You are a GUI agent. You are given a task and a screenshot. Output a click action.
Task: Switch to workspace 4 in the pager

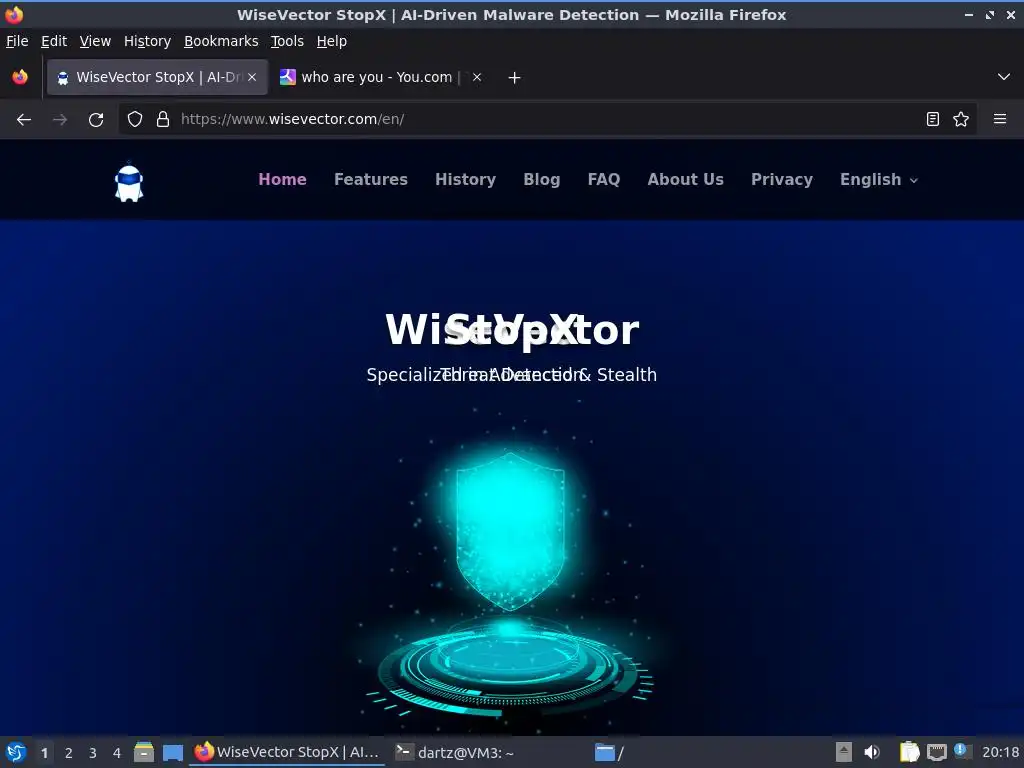point(117,753)
